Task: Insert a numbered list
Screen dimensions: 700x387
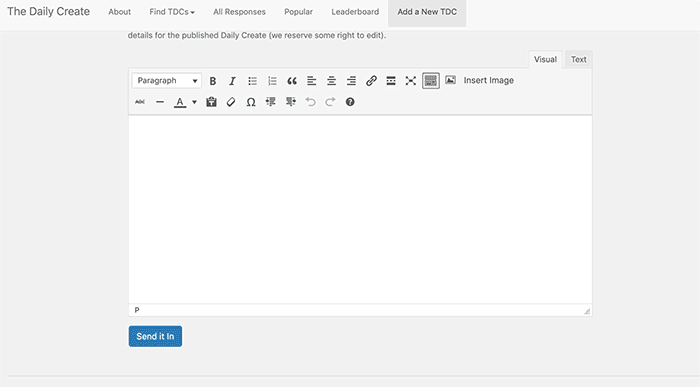Action: (272, 81)
